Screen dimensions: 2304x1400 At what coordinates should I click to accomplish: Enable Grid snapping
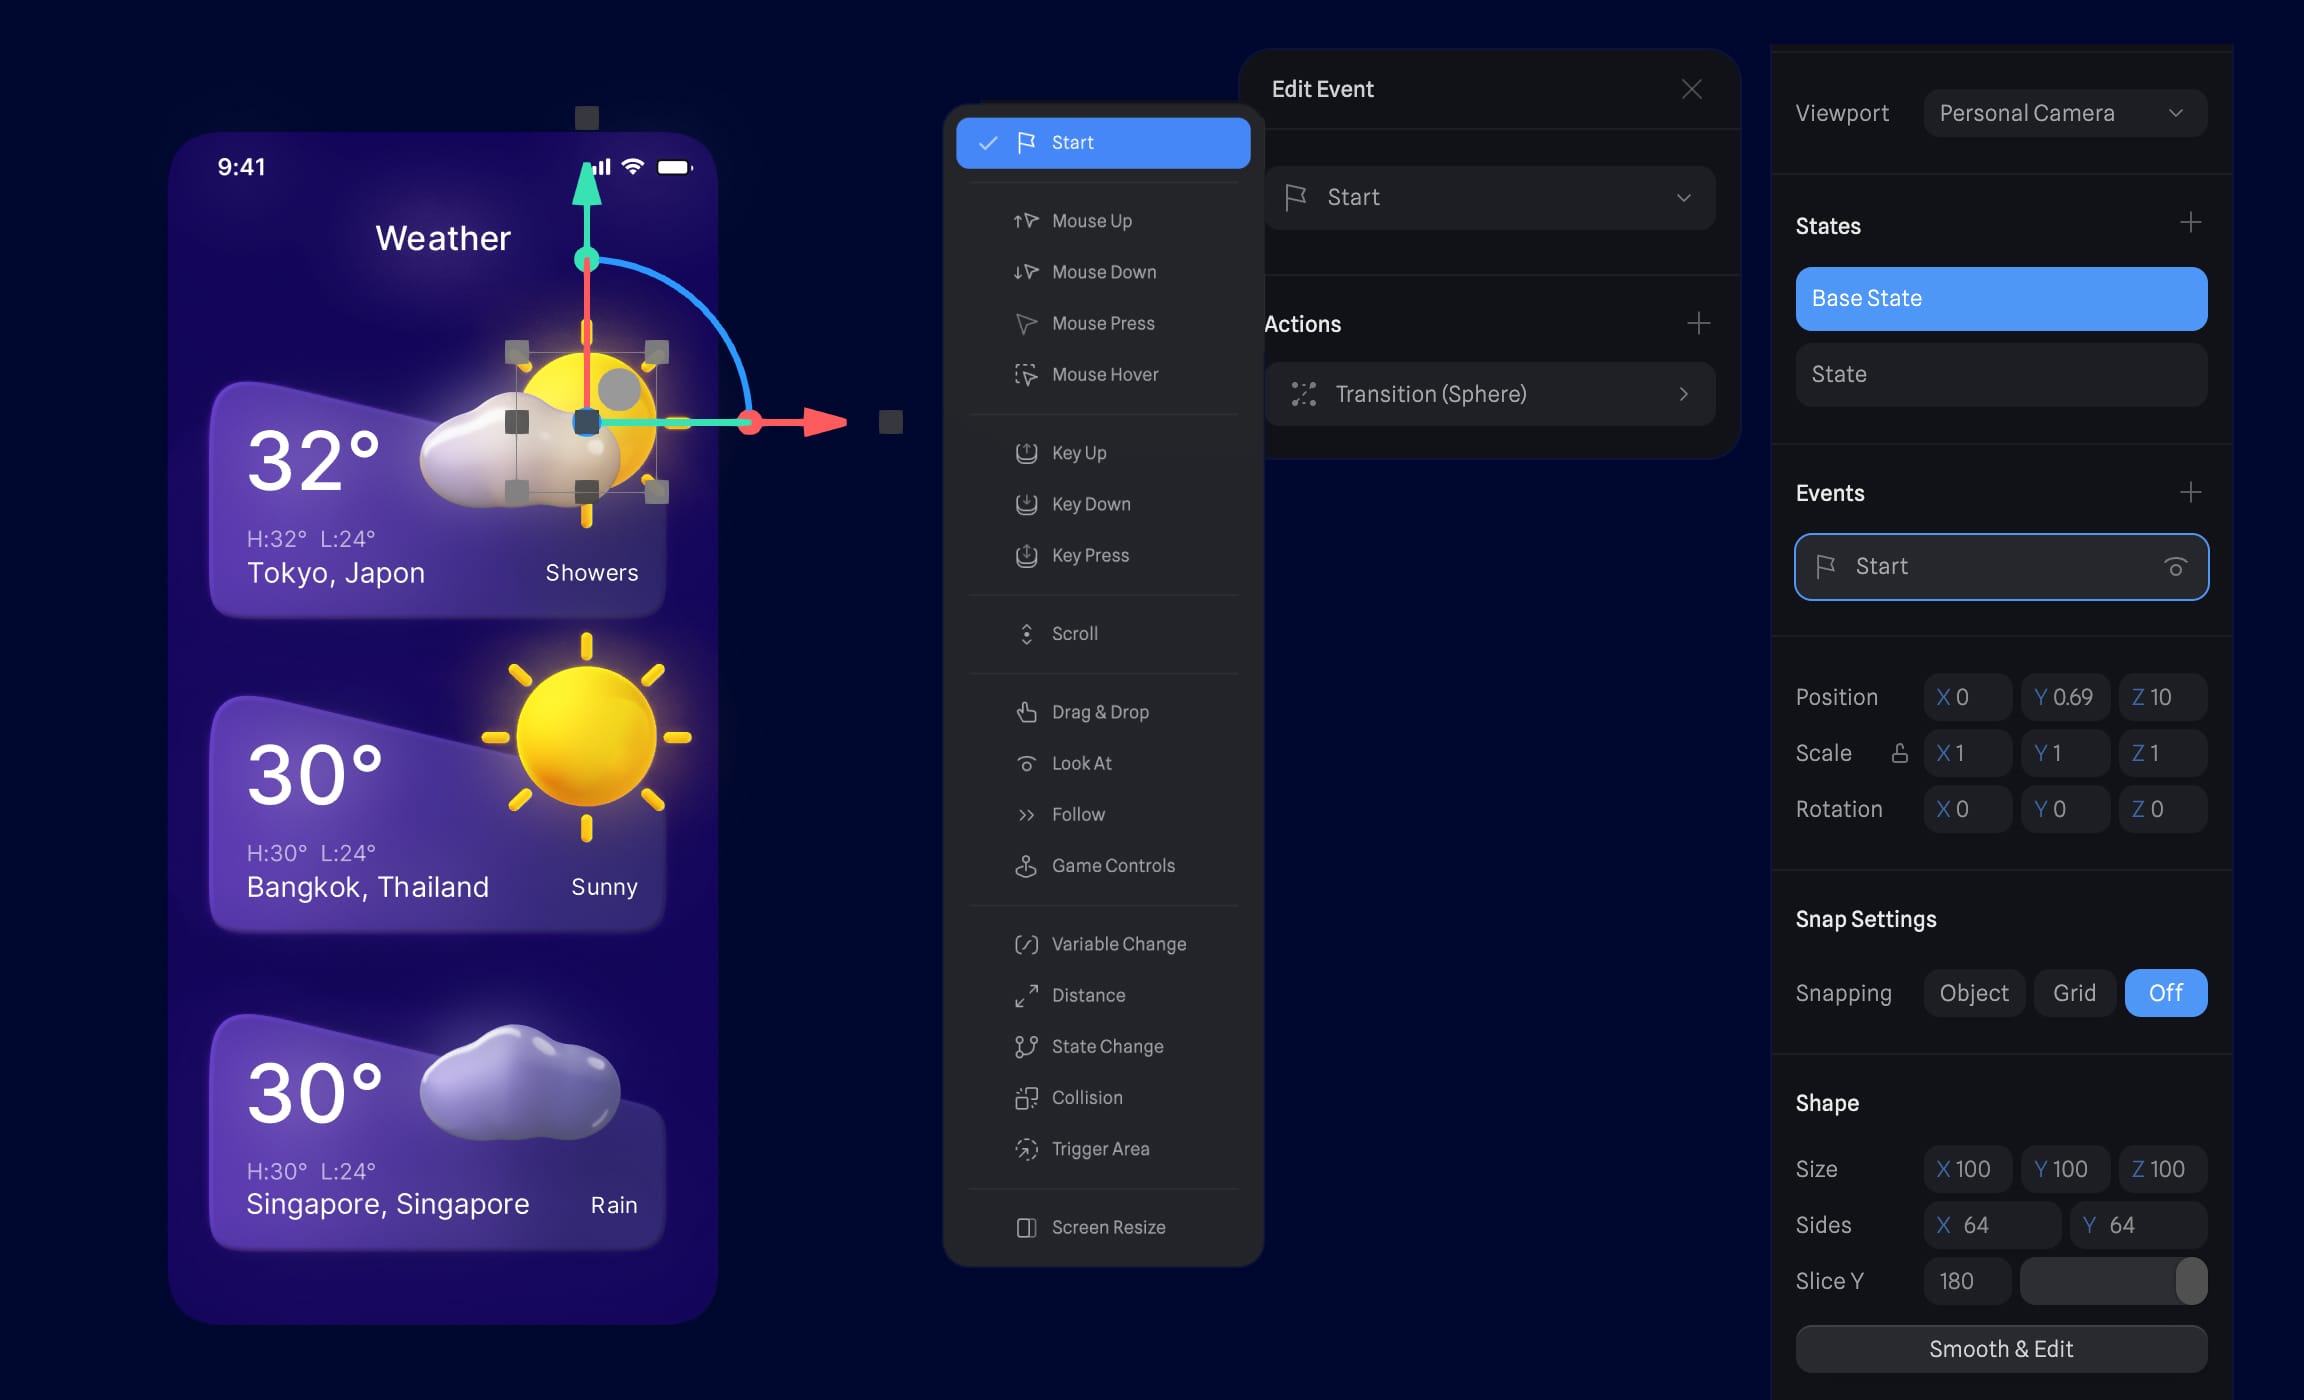(x=2074, y=993)
